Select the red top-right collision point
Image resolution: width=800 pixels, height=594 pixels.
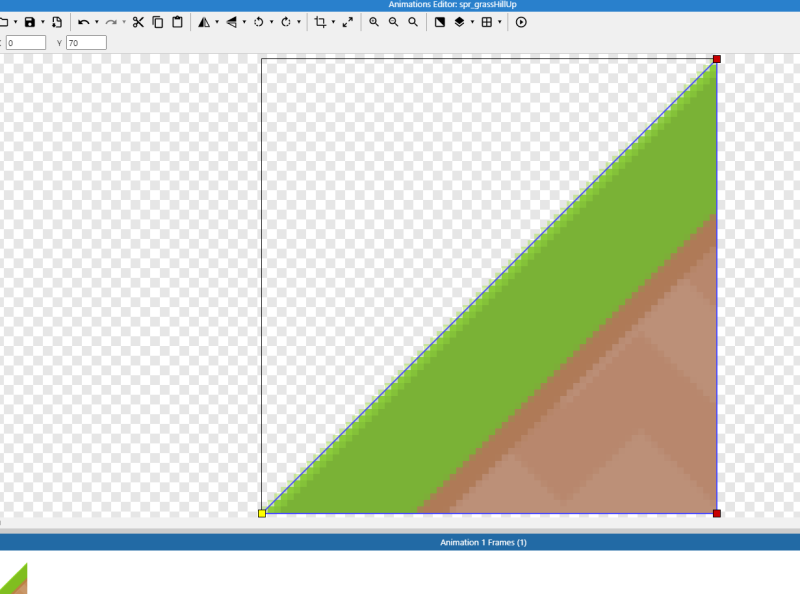click(x=717, y=59)
